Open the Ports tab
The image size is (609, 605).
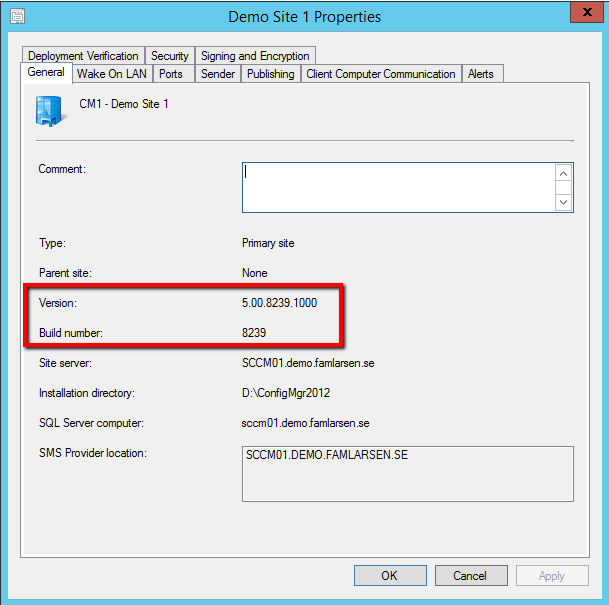[x=171, y=74]
